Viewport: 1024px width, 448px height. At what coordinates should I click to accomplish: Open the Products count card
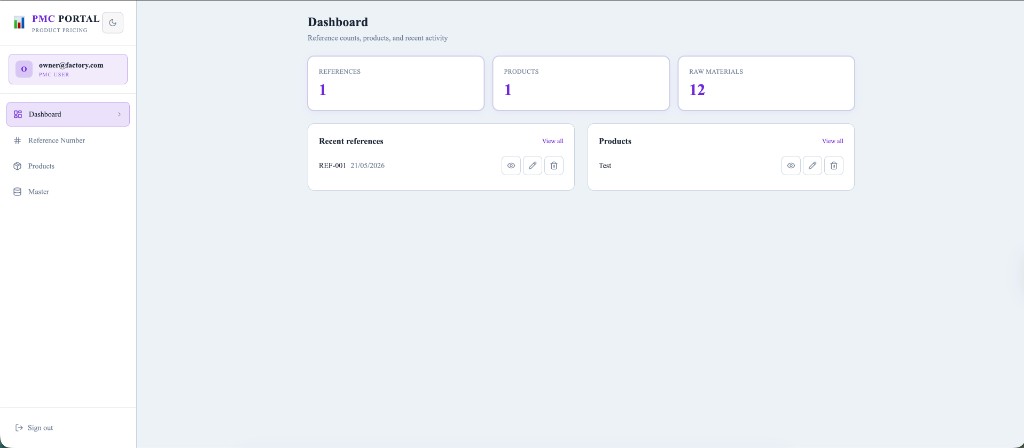(581, 83)
